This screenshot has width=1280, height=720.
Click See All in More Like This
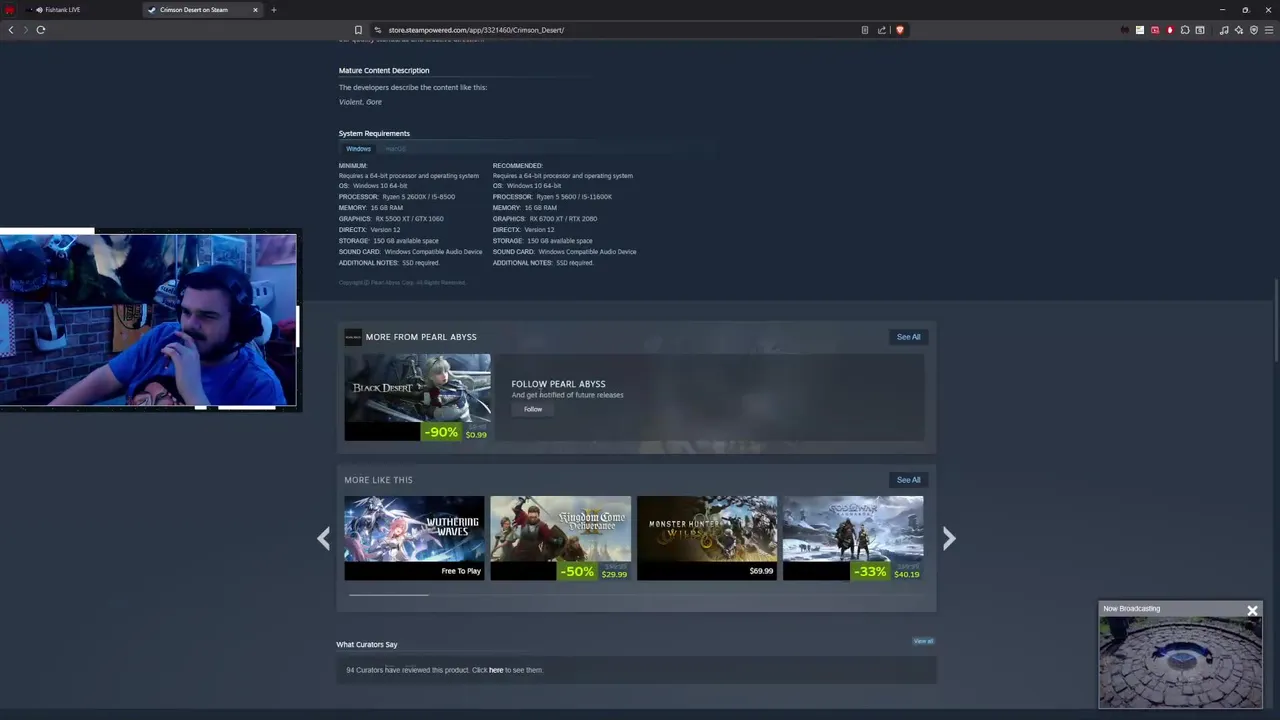click(x=908, y=480)
